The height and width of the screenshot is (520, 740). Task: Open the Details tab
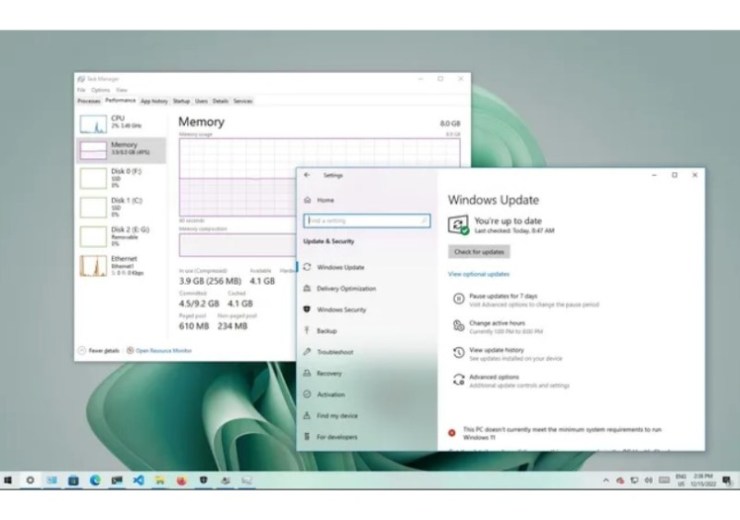point(220,101)
